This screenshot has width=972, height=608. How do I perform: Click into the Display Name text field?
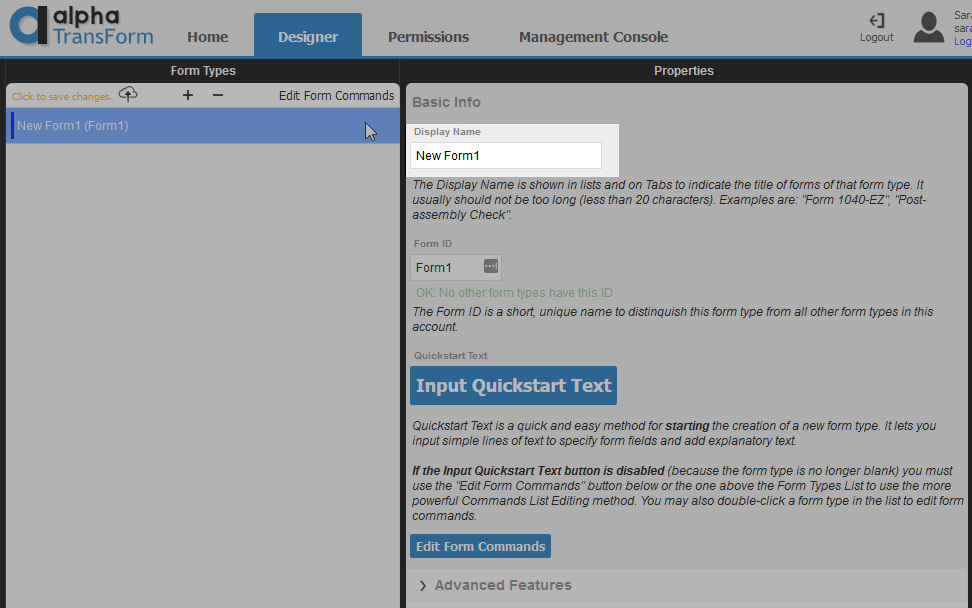(x=505, y=156)
